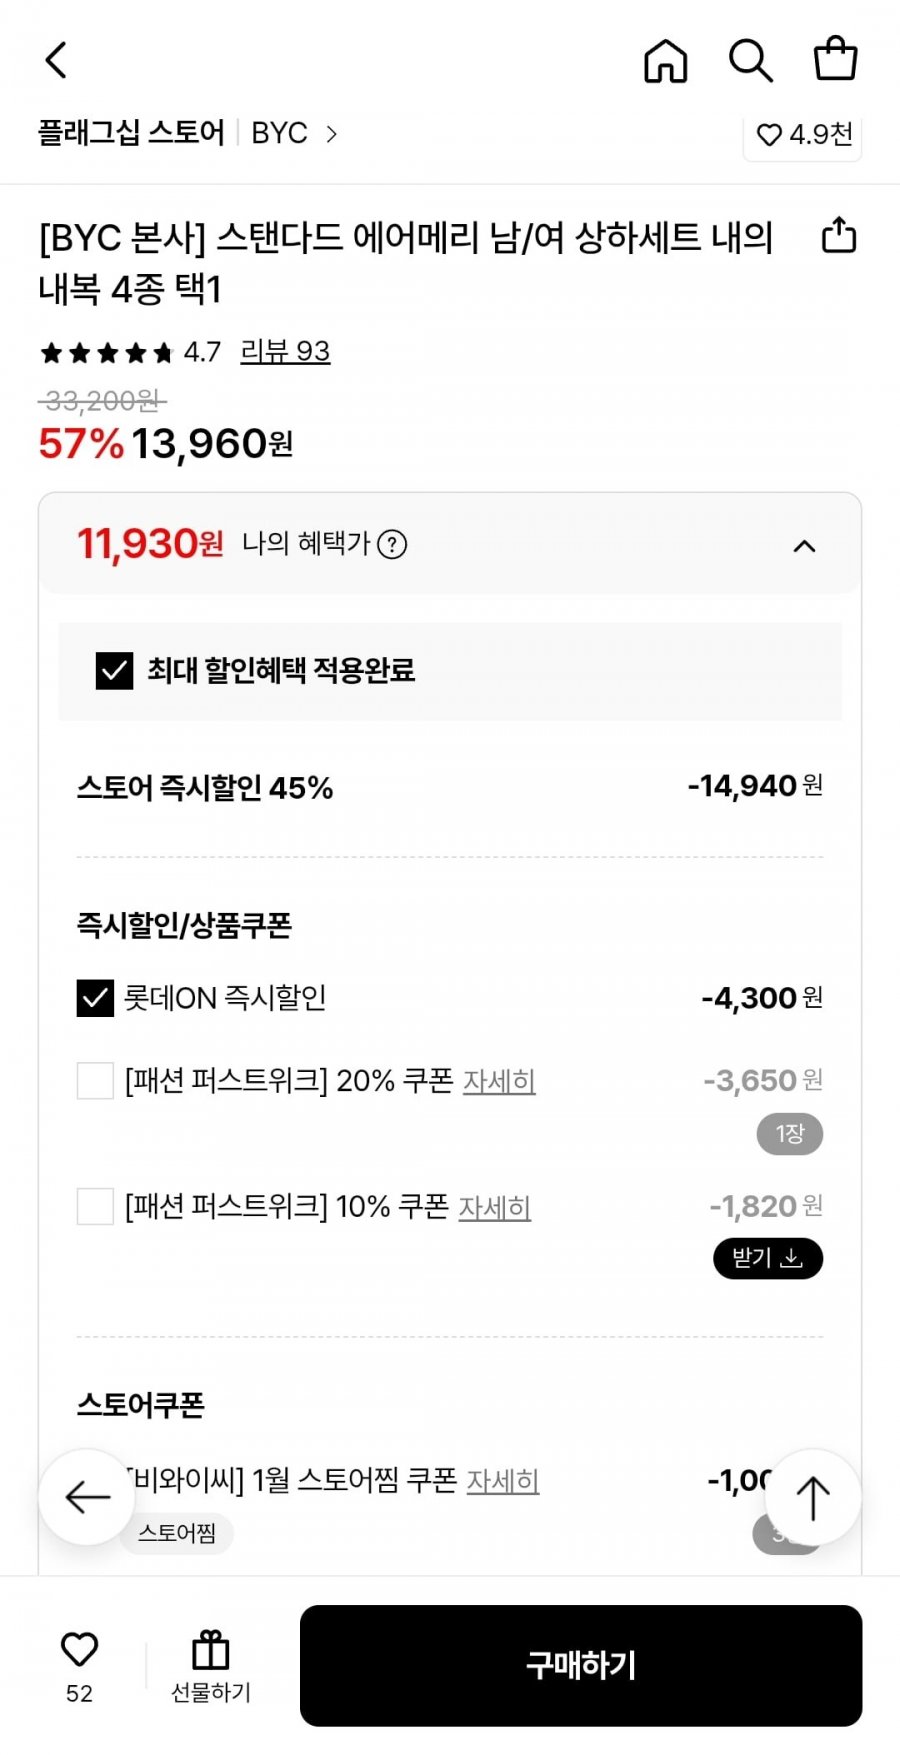
Task: Open BYC flagship store chevron
Action: [x=331, y=134]
